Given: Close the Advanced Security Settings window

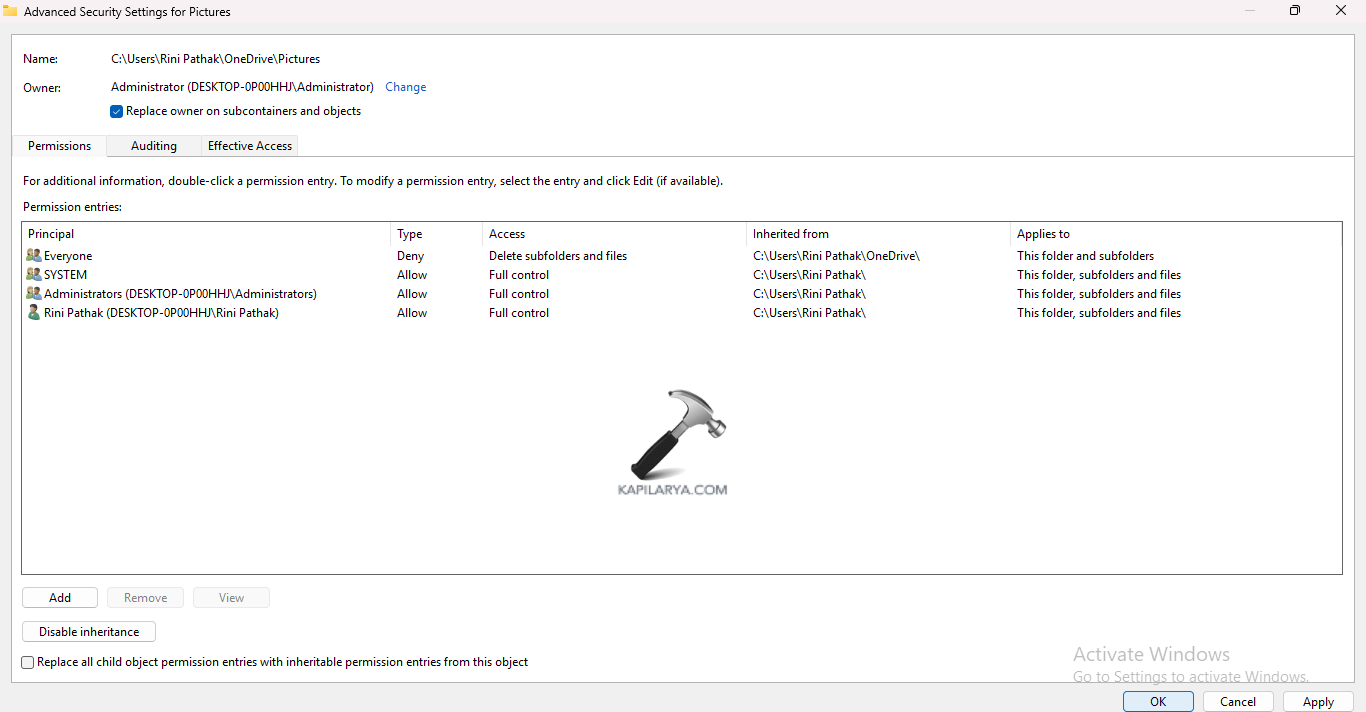Looking at the screenshot, I should tap(1341, 11).
